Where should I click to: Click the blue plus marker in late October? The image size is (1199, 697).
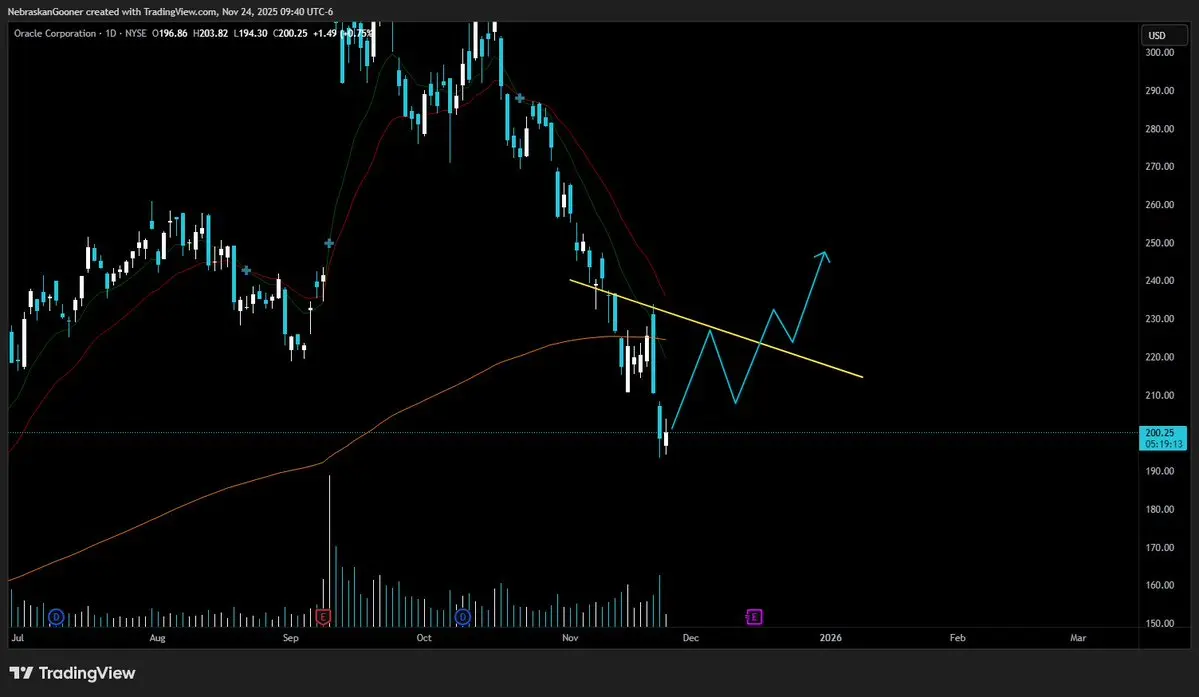tap(520, 98)
